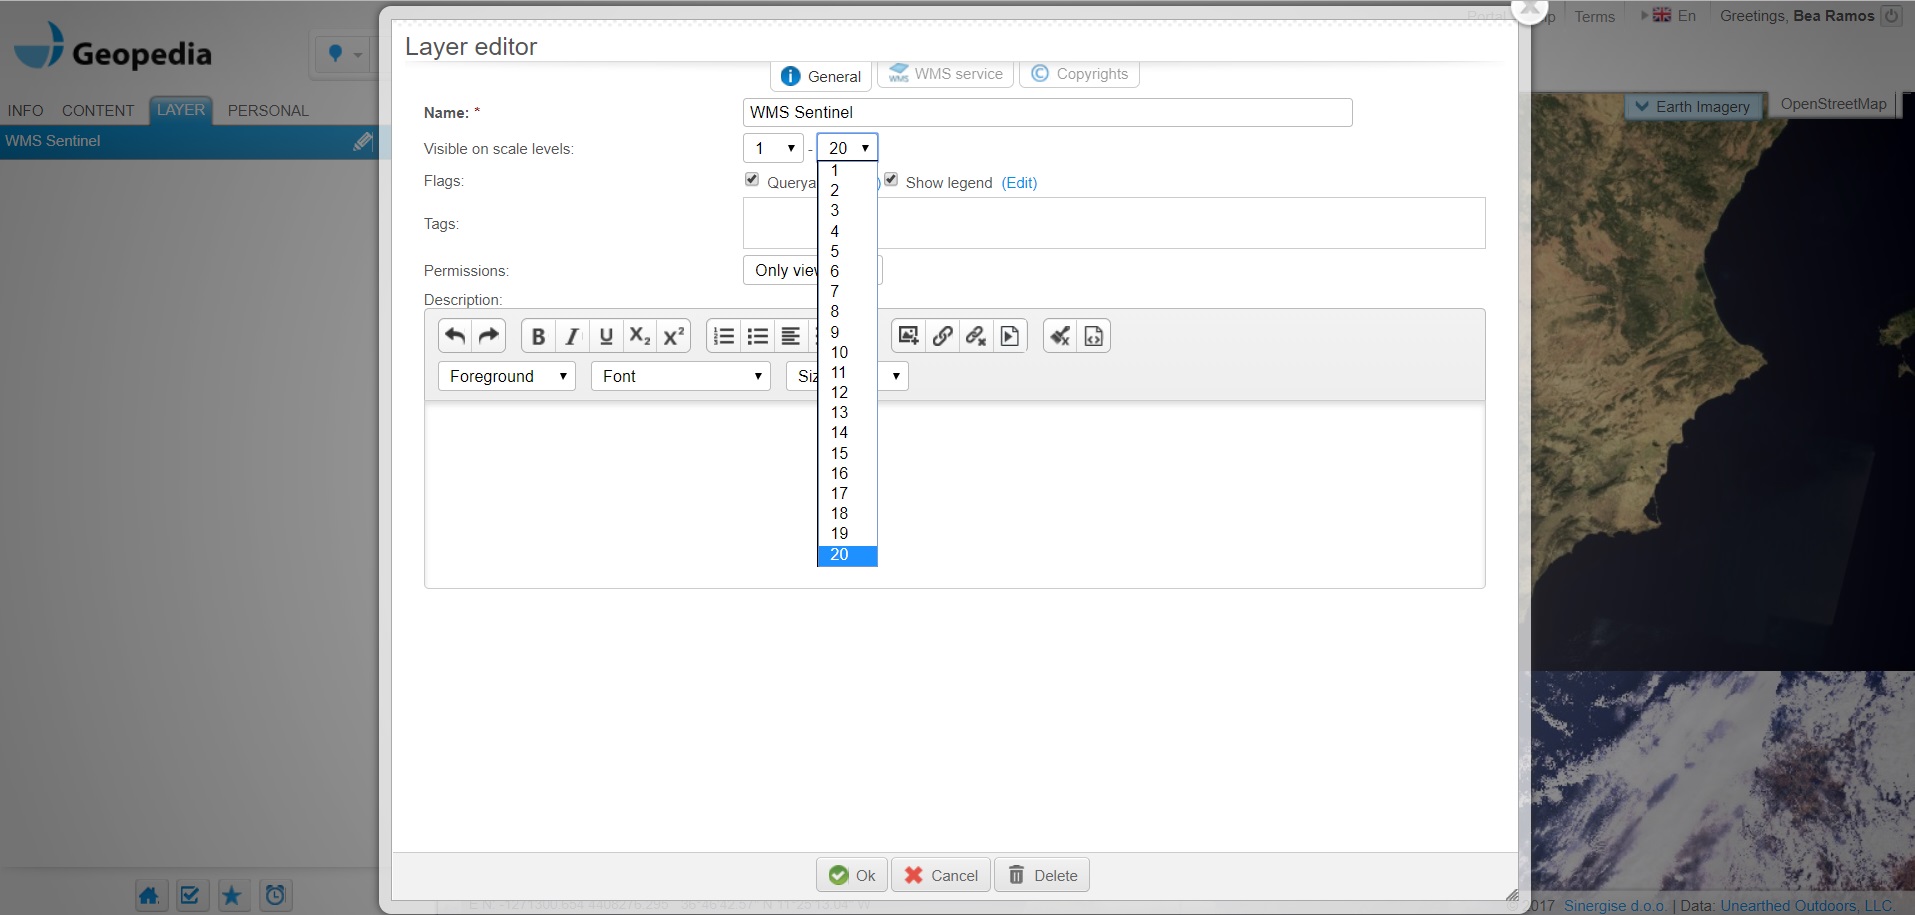Apply subscript formatting
The width and height of the screenshot is (1915, 915).
(640, 336)
